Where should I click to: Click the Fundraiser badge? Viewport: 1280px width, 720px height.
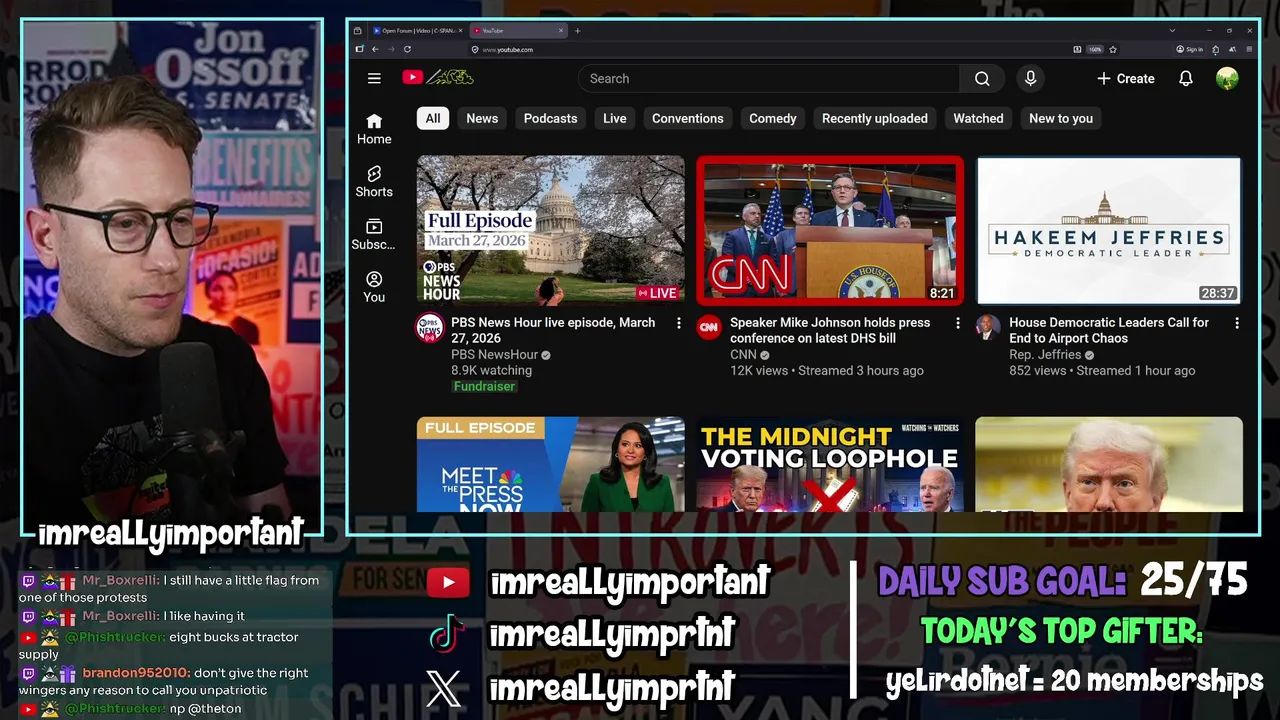pyautogui.click(x=484, y=386)
